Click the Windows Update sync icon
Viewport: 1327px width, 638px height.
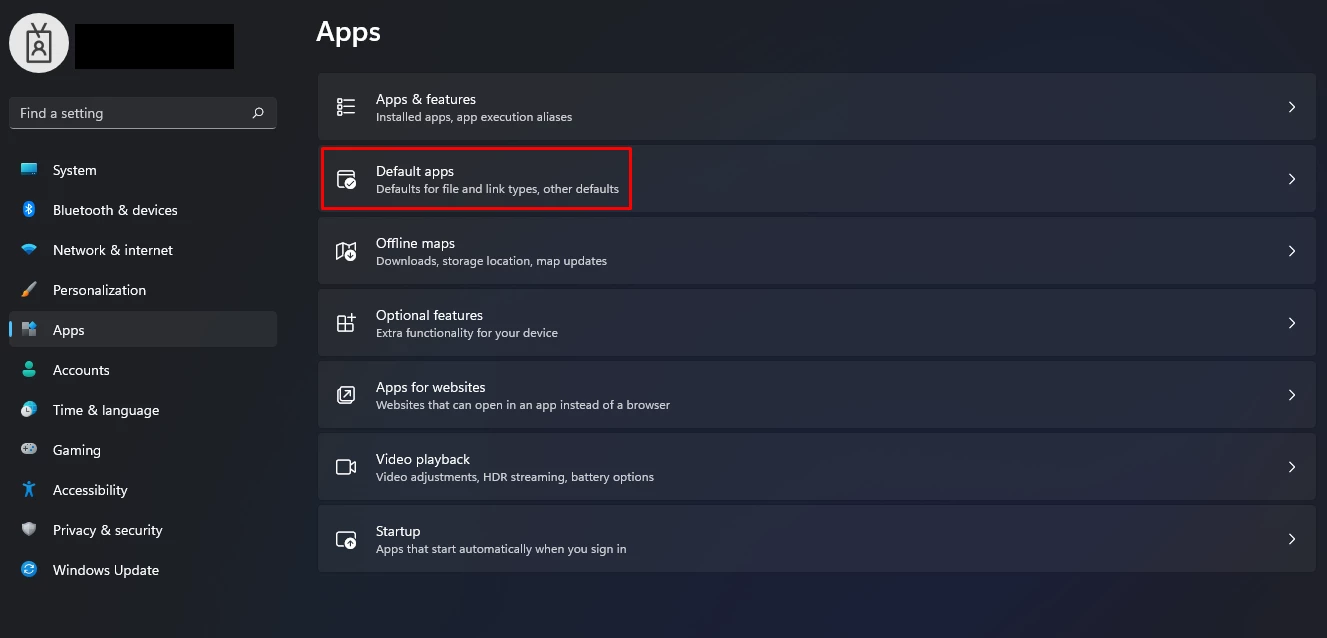29,570
